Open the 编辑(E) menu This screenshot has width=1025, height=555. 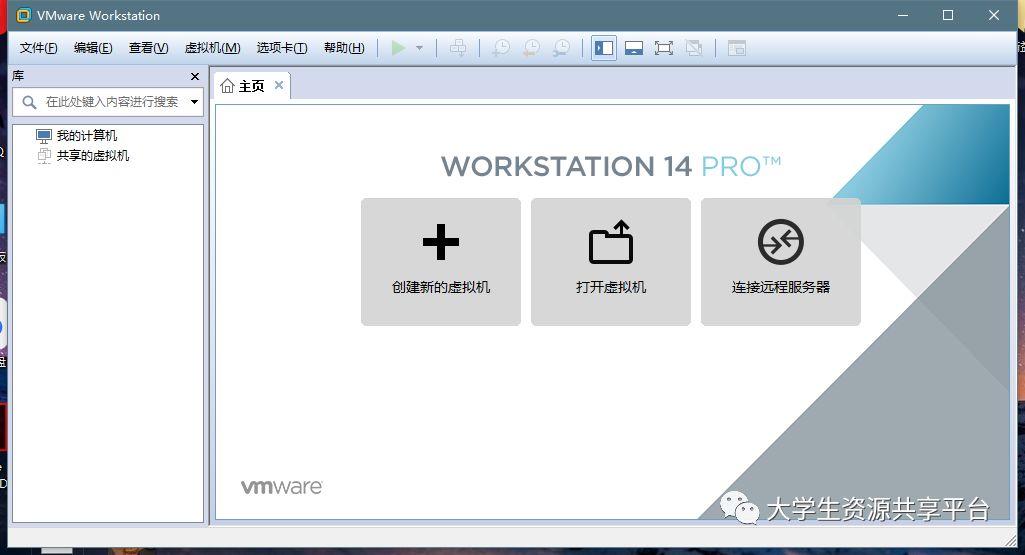(93, 48)
